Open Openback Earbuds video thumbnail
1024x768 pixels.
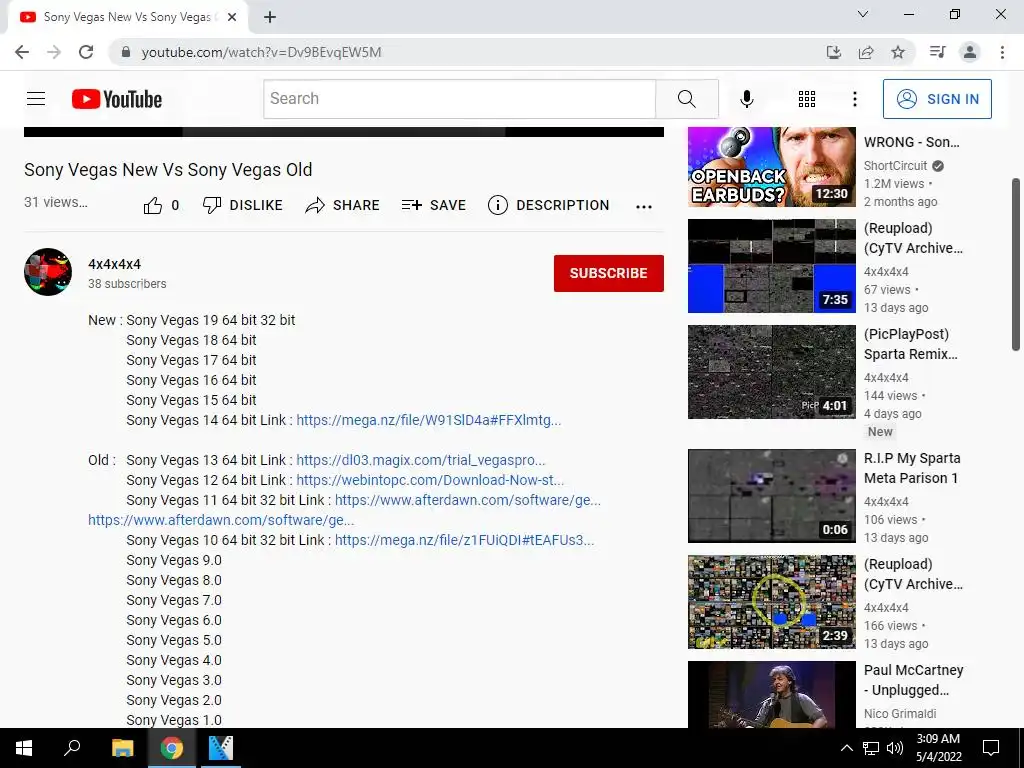pyautogui.click(x=771, y=167)
